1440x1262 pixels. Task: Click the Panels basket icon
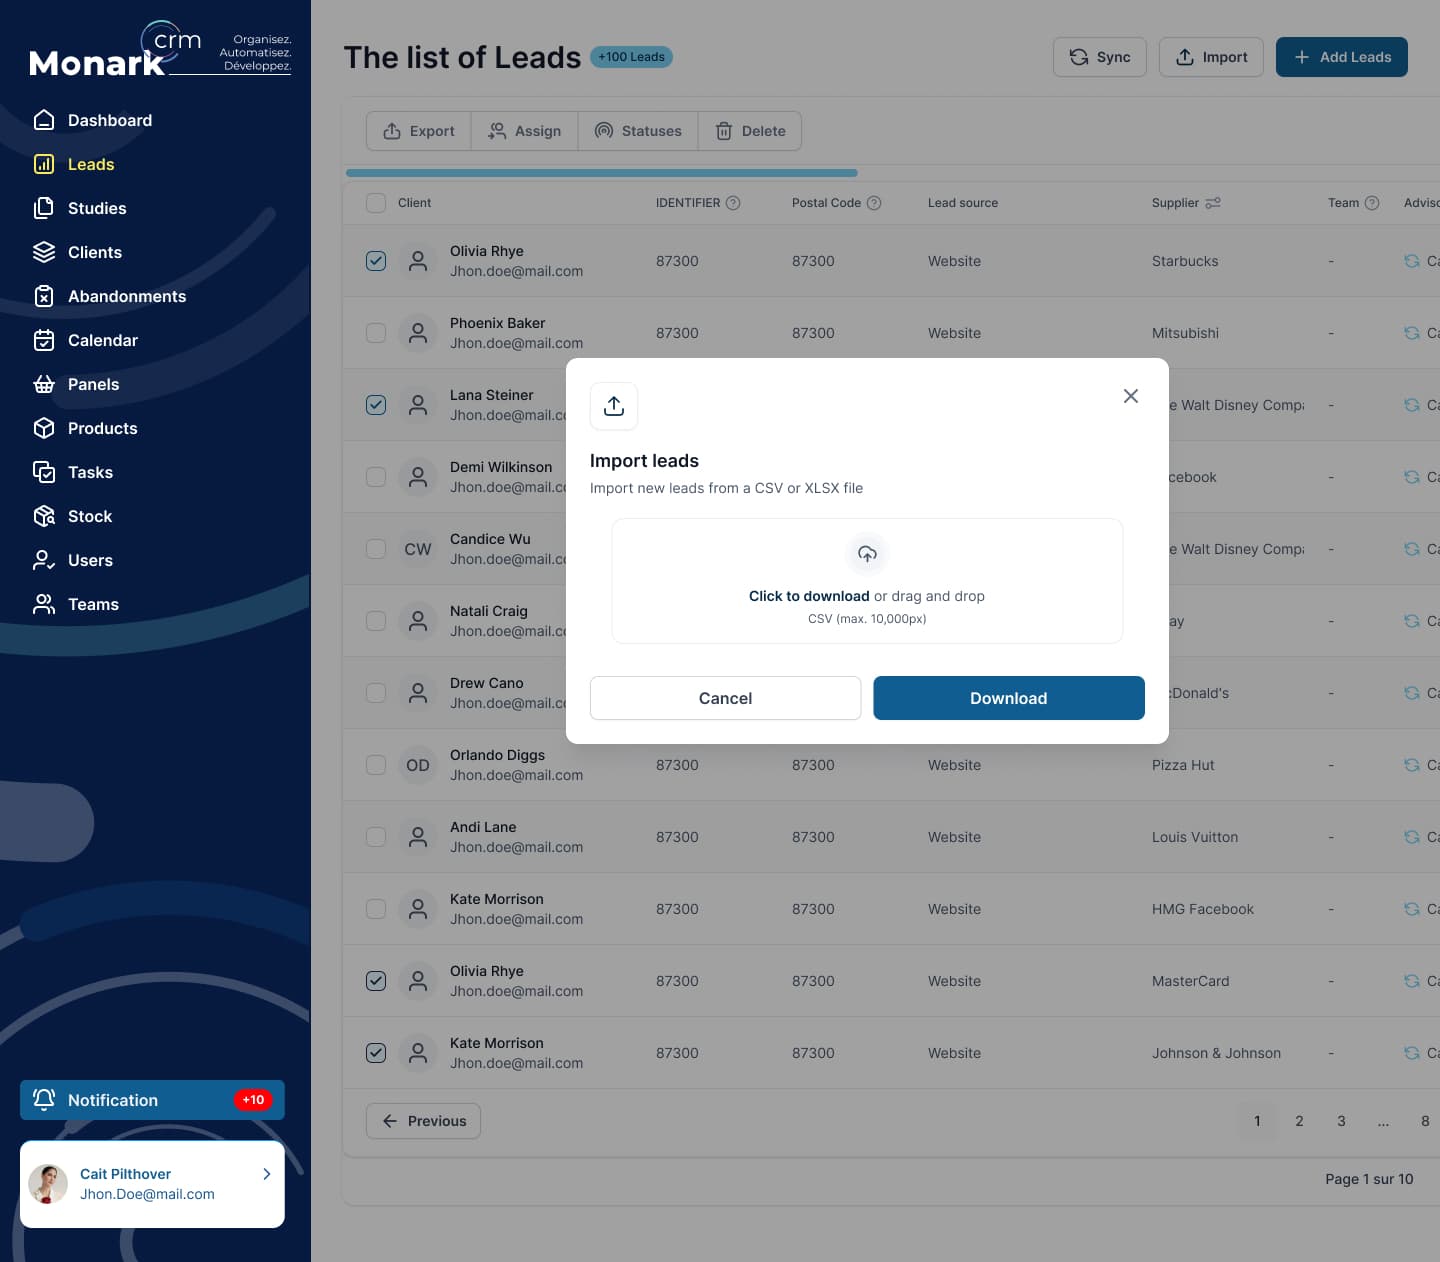pos(44,384)
